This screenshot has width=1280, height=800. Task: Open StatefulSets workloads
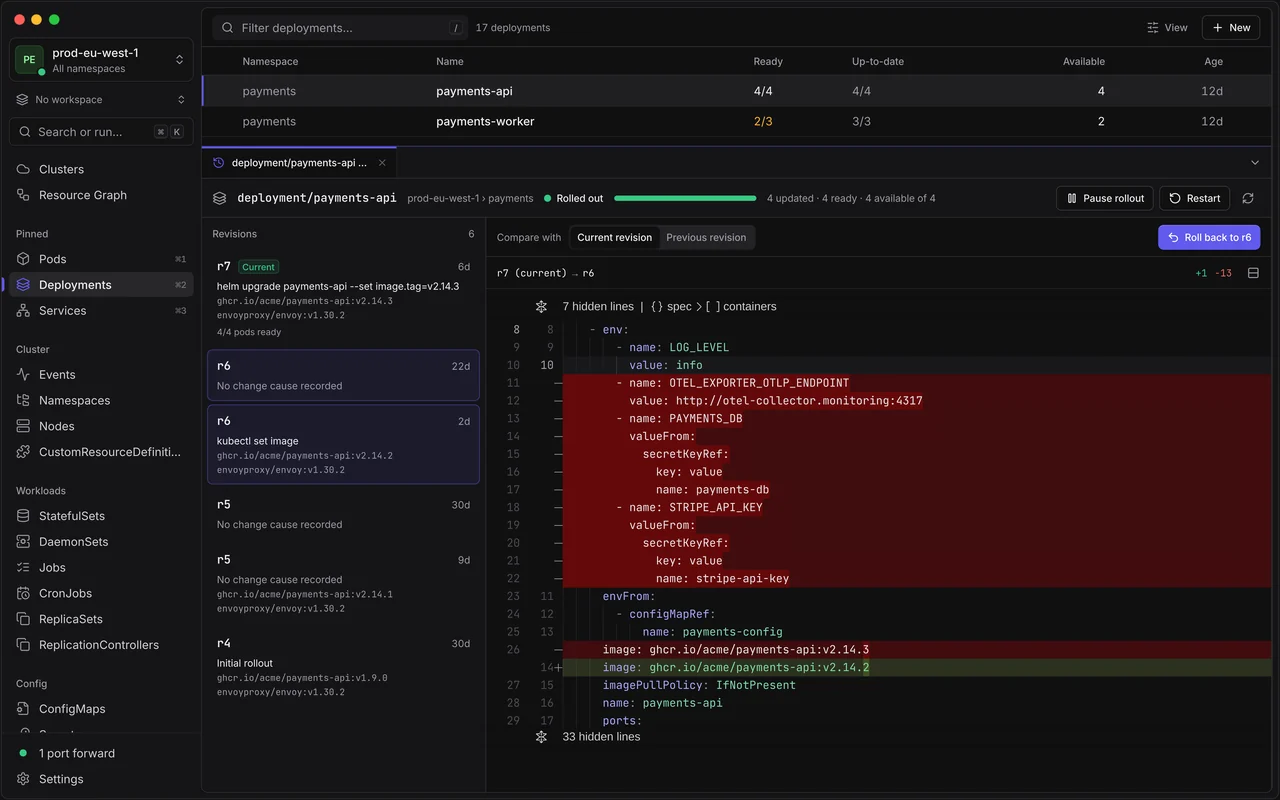click(x=101, y=516)
